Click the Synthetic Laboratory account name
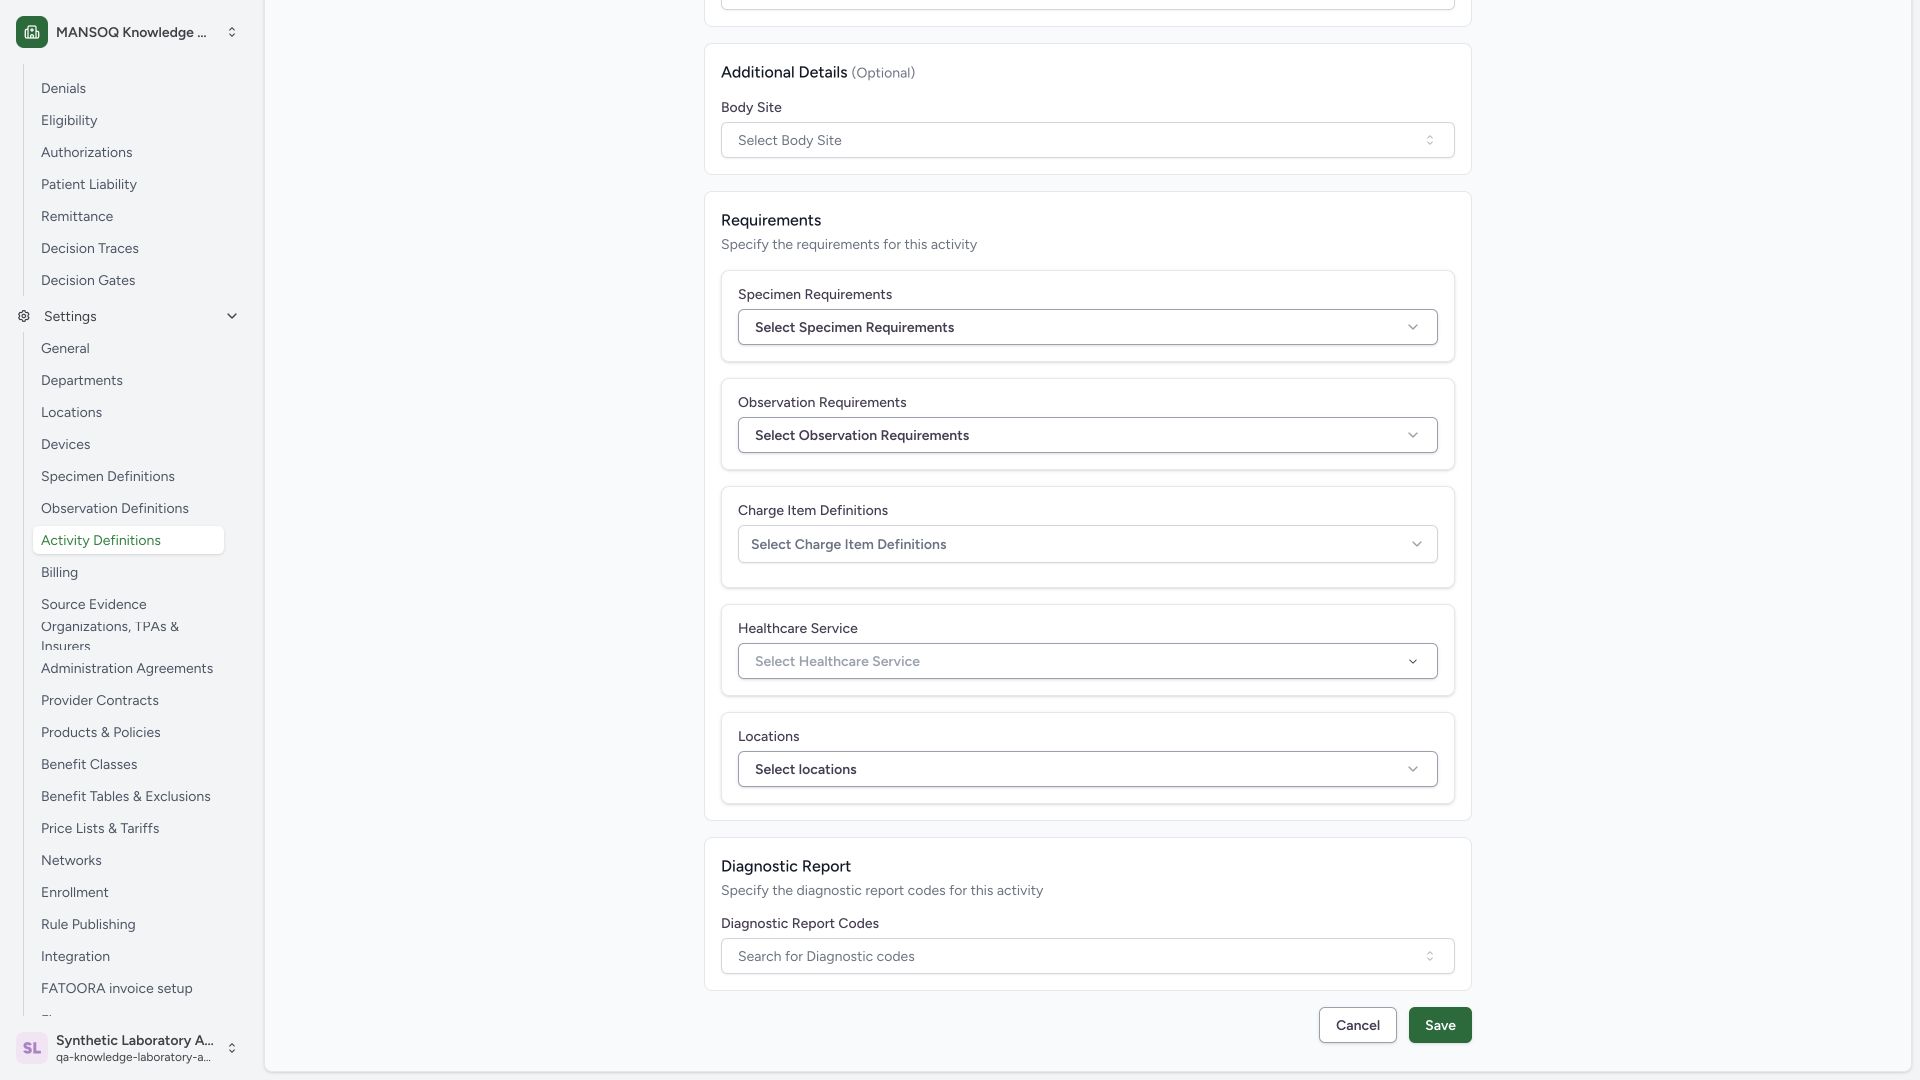Viewport: 1920px width, 1080px height. [135, 1040]
